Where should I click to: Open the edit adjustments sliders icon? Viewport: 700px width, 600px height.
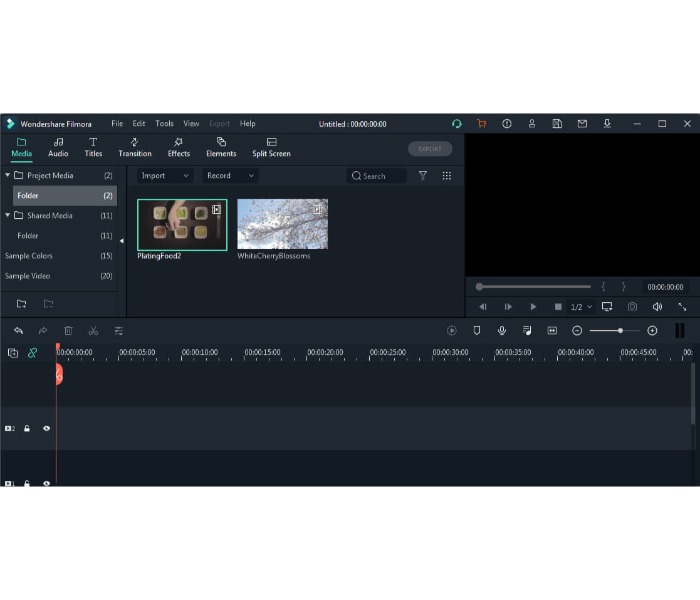click(119, 331)
